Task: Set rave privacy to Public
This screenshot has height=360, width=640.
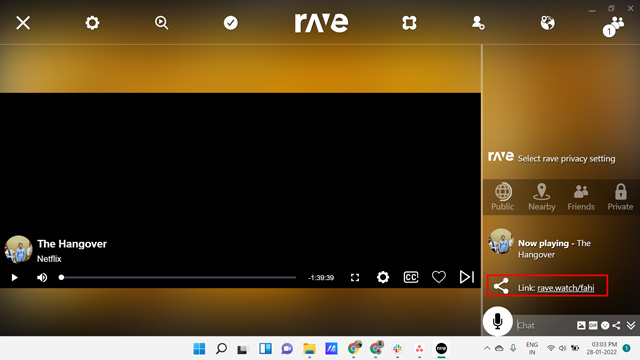Action: pos(502,197)
